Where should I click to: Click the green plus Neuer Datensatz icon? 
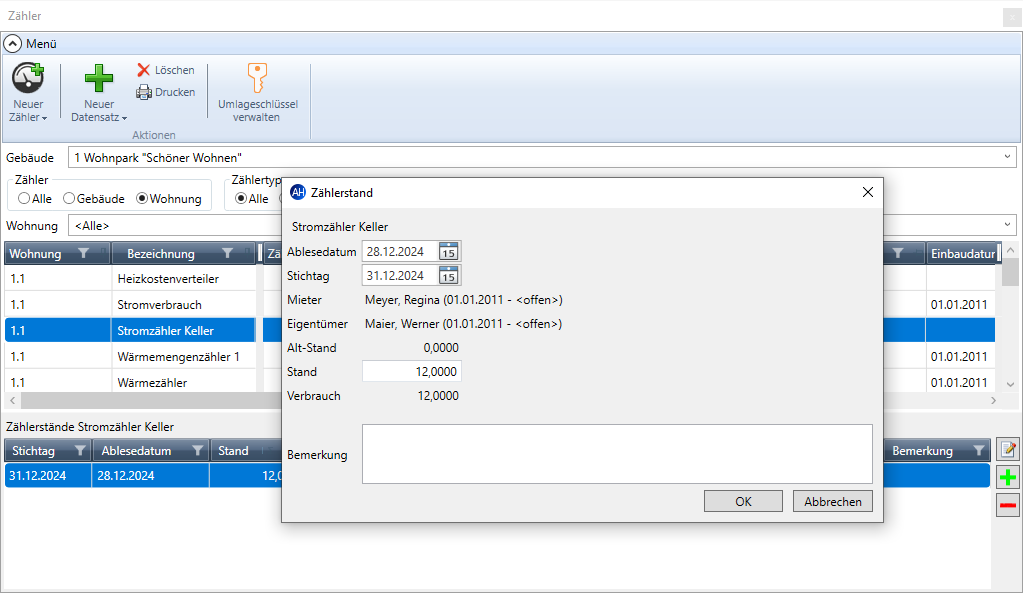click(x=98, y=79)
